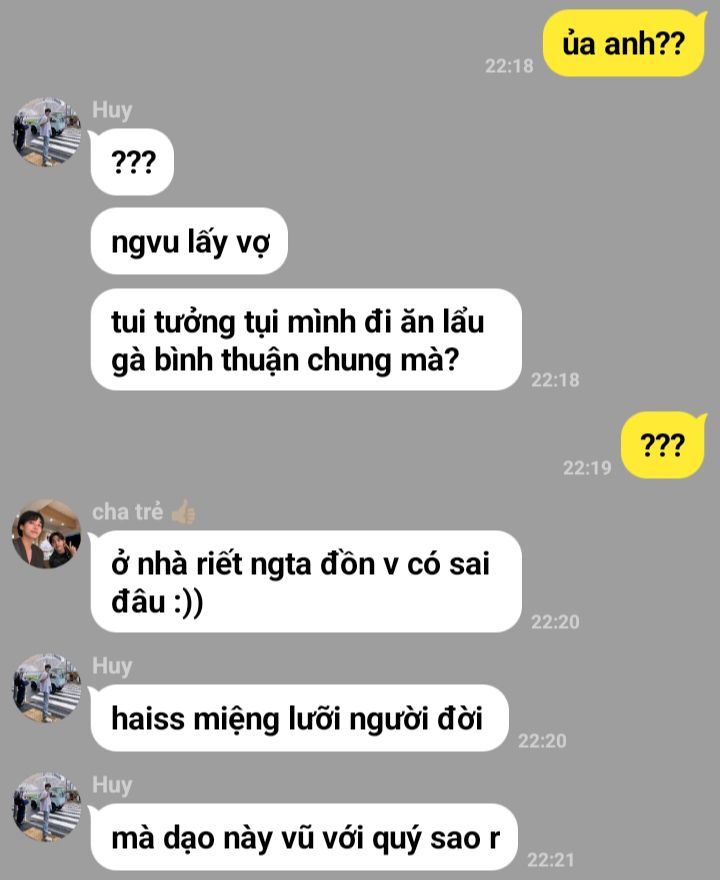Select the 'haiss miệng lưỡi người đời' bubble
The height and width of the screenshot is (880, 720).
pos(300,718)
